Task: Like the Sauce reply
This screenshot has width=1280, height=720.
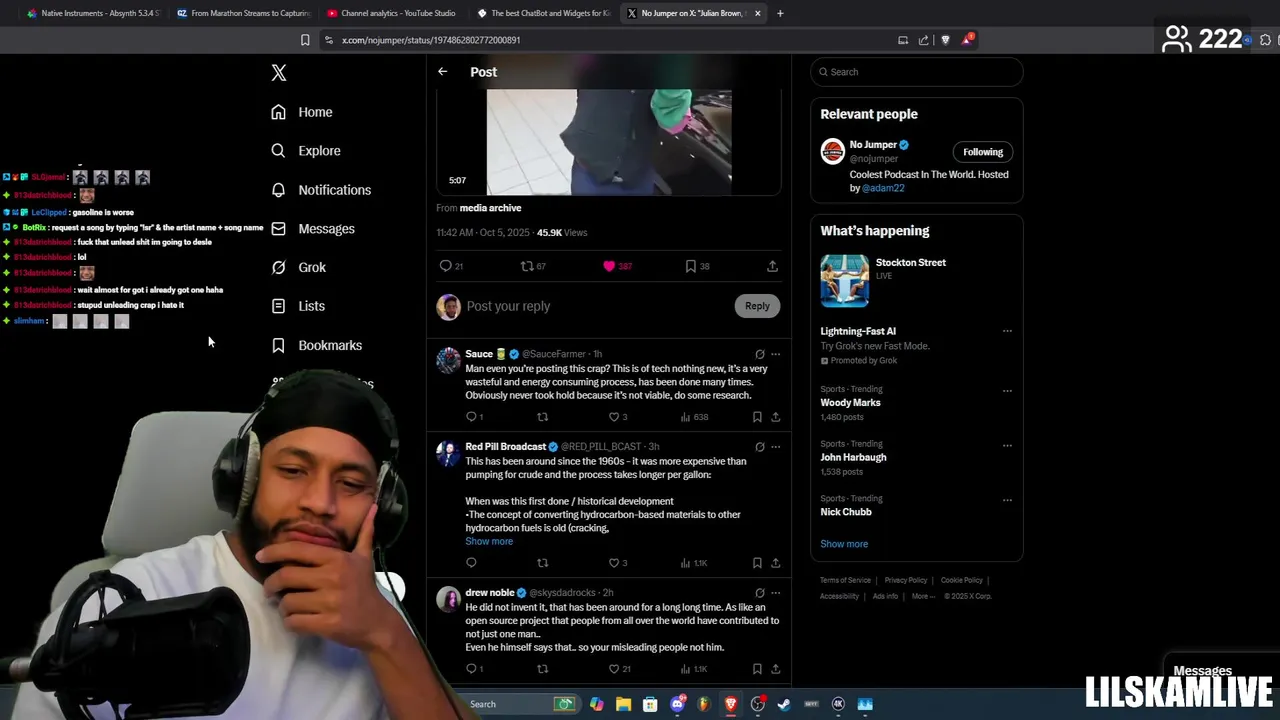Action: (x=614, y=417)
